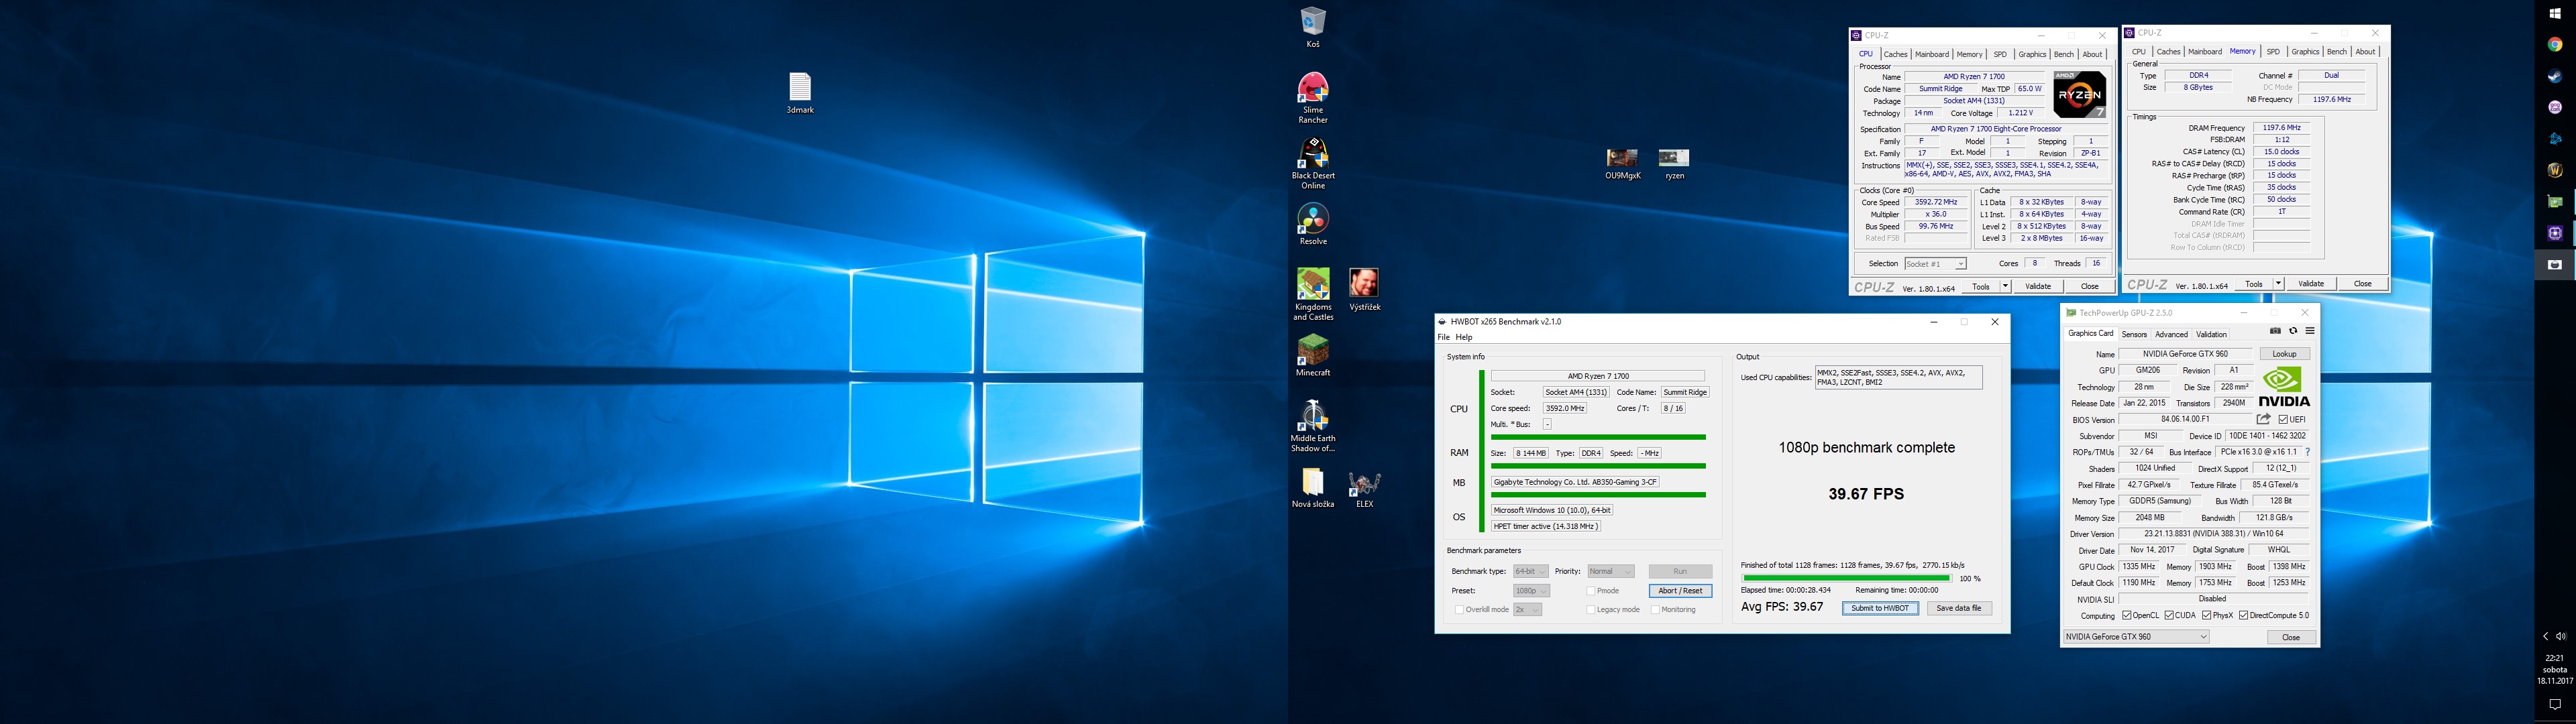Show hidden tray icons arrow
The image size is (2576, 724).
[x=2546, y=636]
